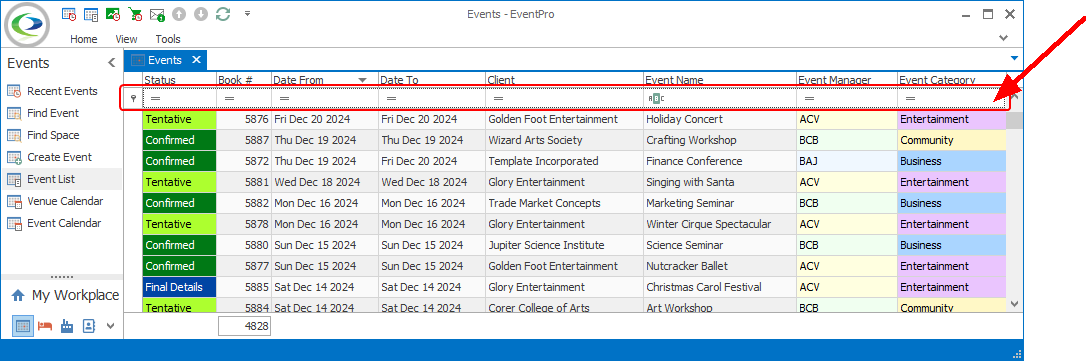Click the gray up arrow toolbar button
1086x361 pixels.
[179, 14]
